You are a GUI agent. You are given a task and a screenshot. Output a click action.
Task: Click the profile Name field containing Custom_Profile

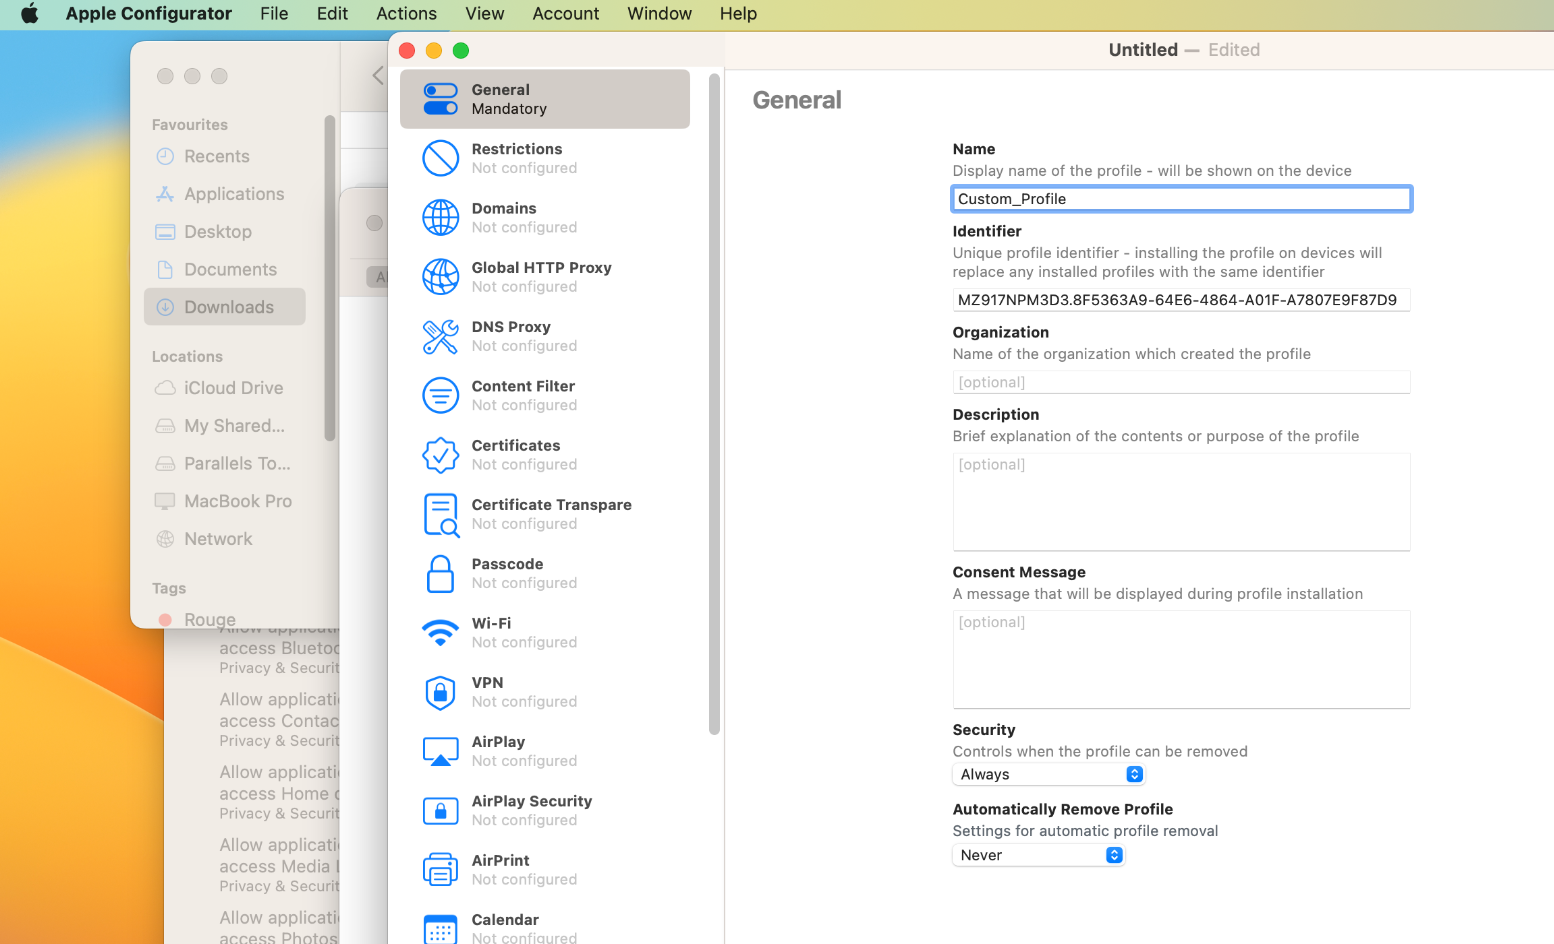click(x=1181, y=198)
